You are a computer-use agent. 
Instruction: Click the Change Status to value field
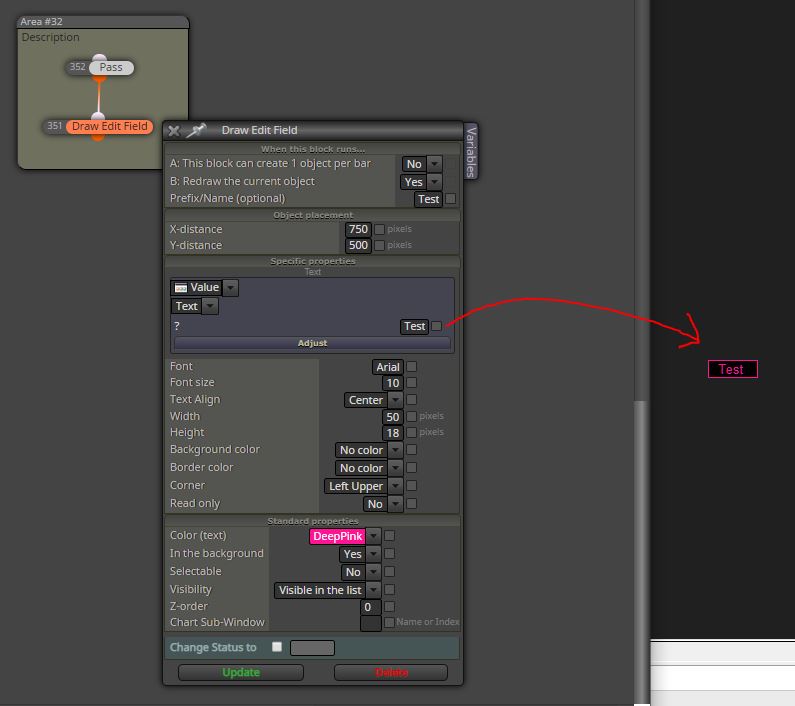click(x=312, y=648)
